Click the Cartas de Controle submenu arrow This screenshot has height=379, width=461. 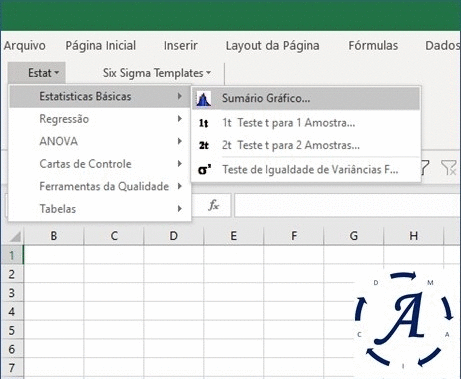coord(180,164)
